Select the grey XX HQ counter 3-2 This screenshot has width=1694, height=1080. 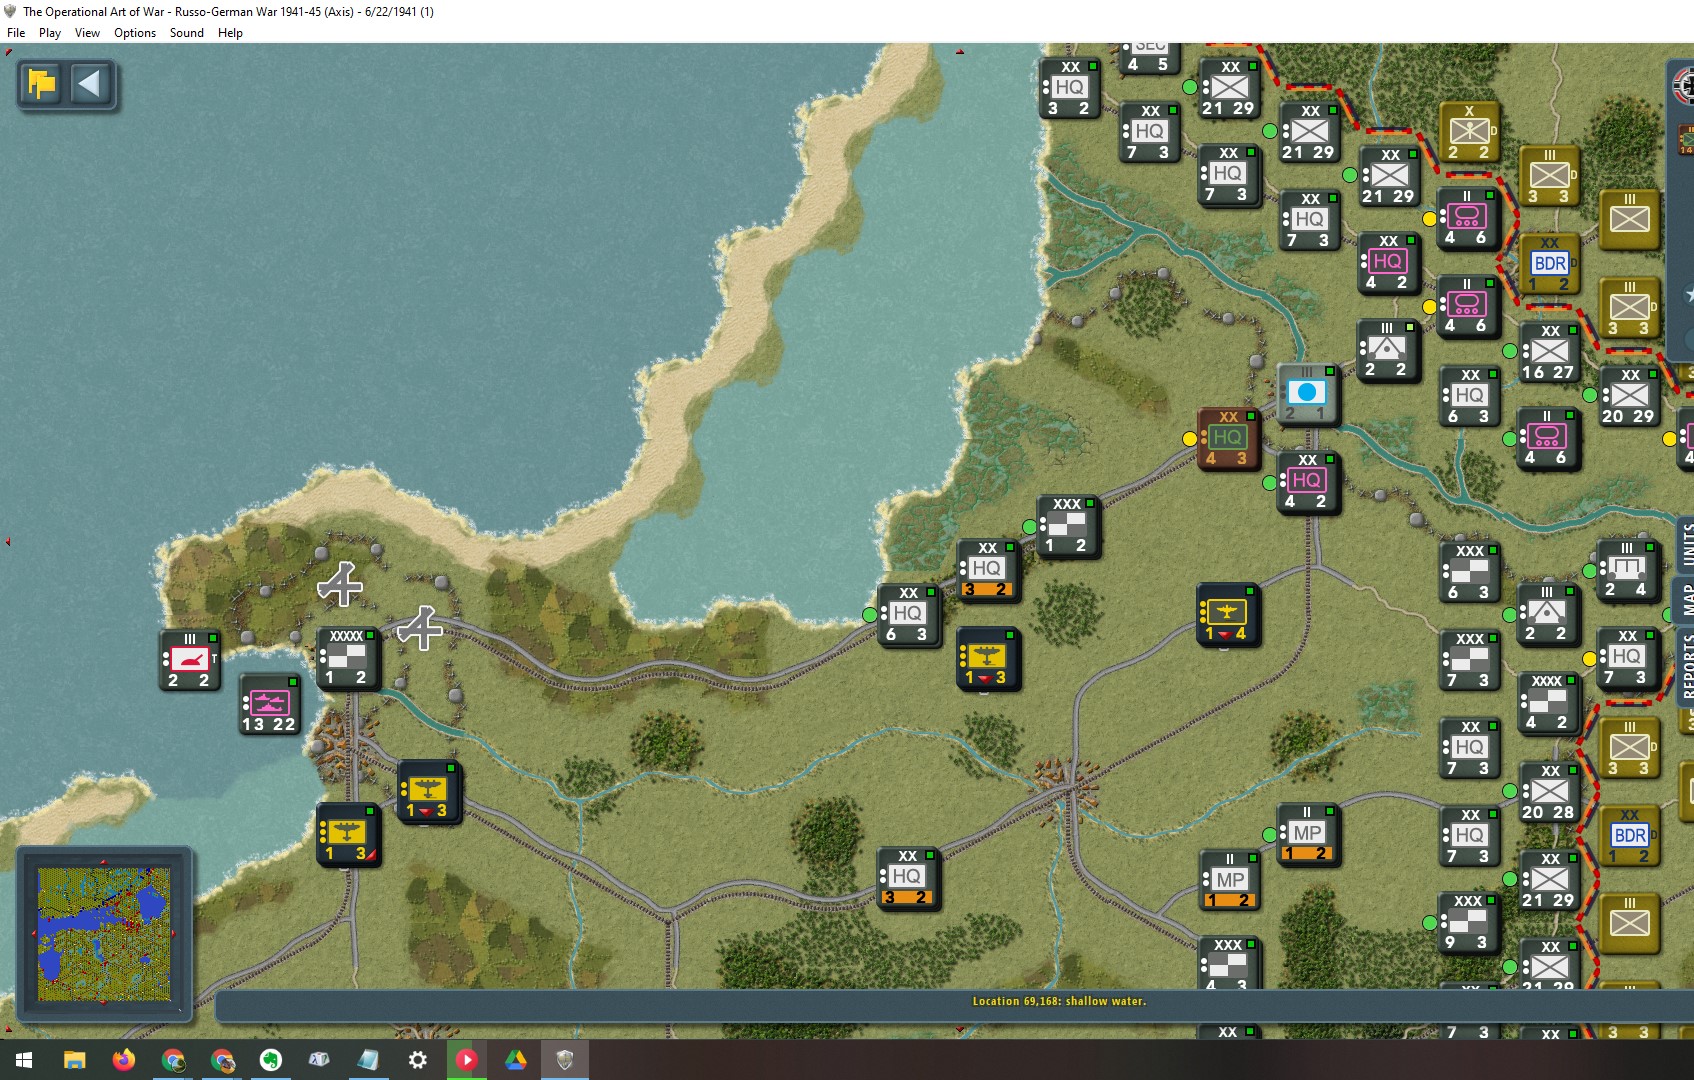tap(1069, 88)
